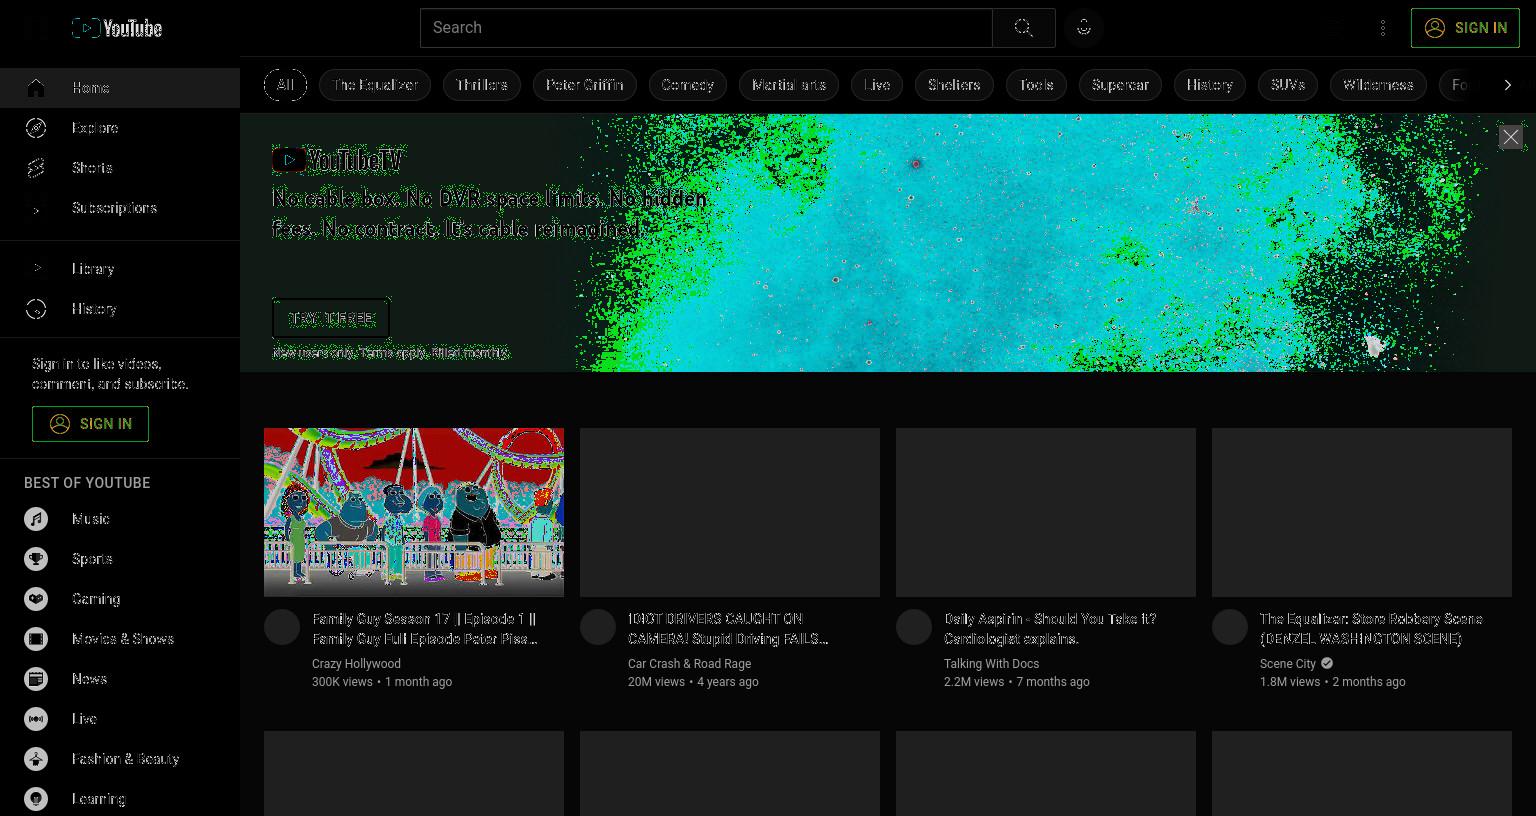
Task: Open Library in the sidebar
Action: 120,269
